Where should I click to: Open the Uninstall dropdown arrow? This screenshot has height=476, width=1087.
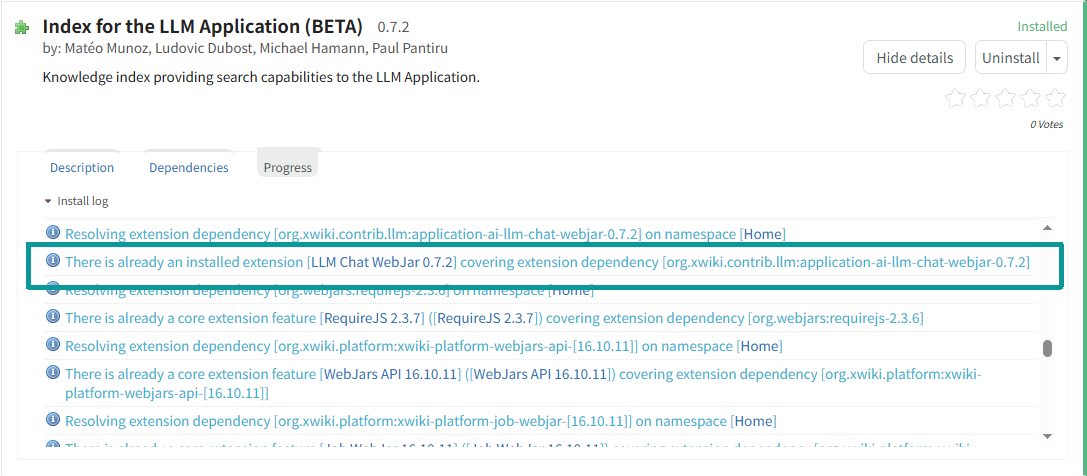coord(1057,58)
